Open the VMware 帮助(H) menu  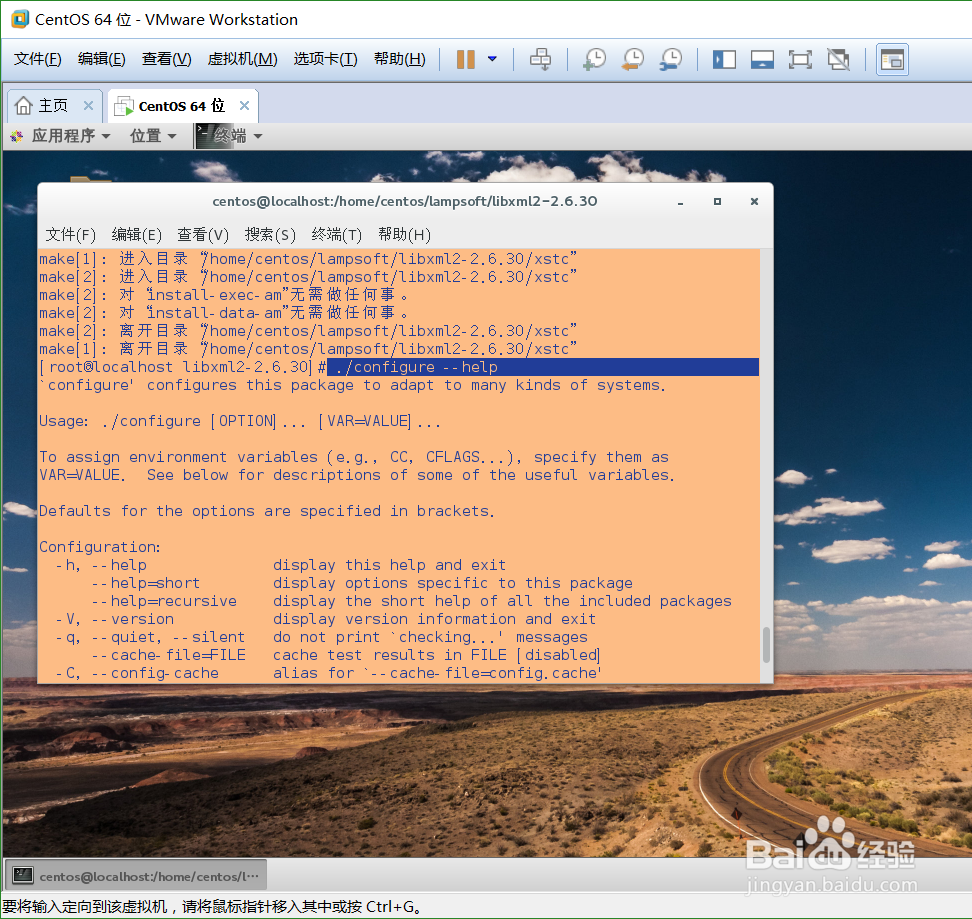pyautogui.click(x=400, y=59)
